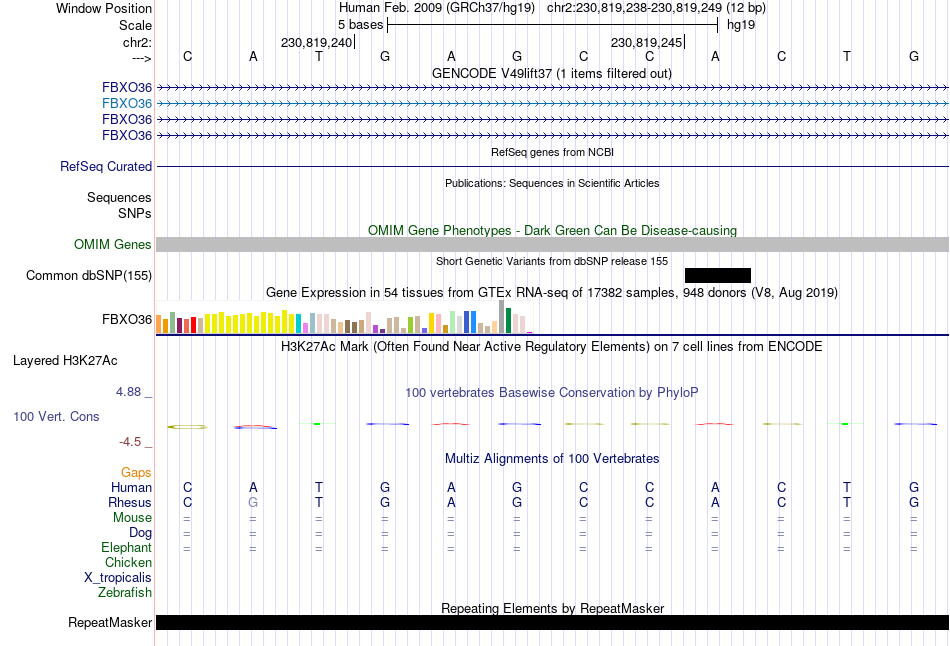Click the Human Feb. 2009 (GRCh37/hg19) text
The width and height of the screenshot is (950, 646).
(x=437, y=8)
